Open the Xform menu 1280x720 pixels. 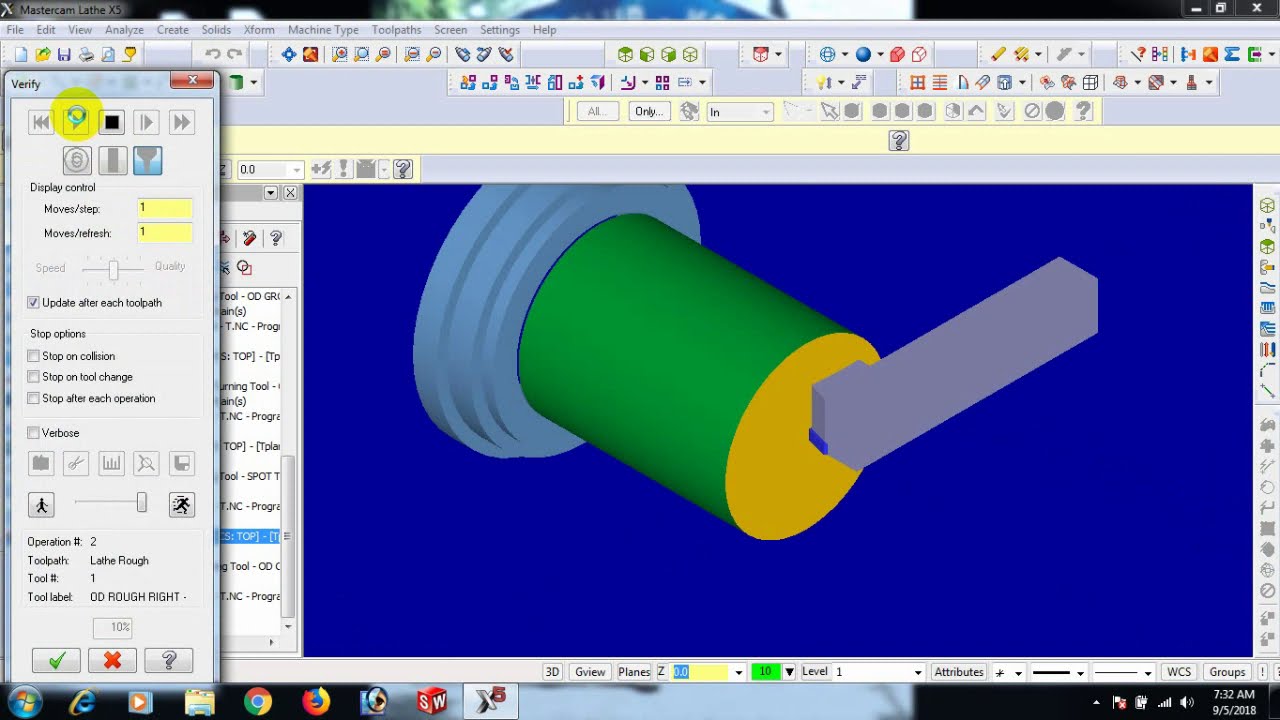tap(259, 30)
